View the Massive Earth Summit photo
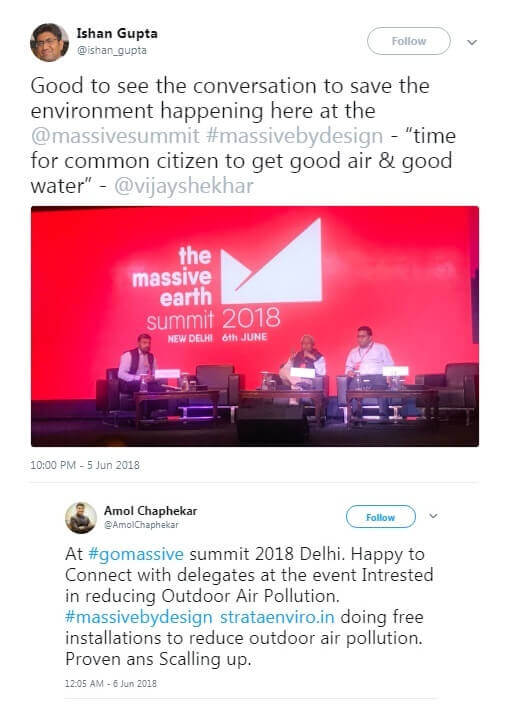Image resolution: width=508 pixels, height=704 pixels. pos(255,326)
